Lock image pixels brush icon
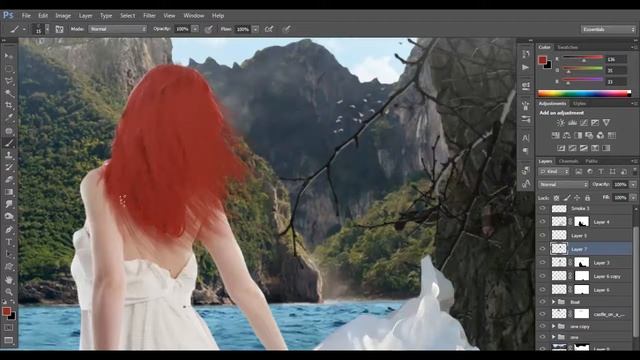This screenshot has height=360, width=640. 567,198
